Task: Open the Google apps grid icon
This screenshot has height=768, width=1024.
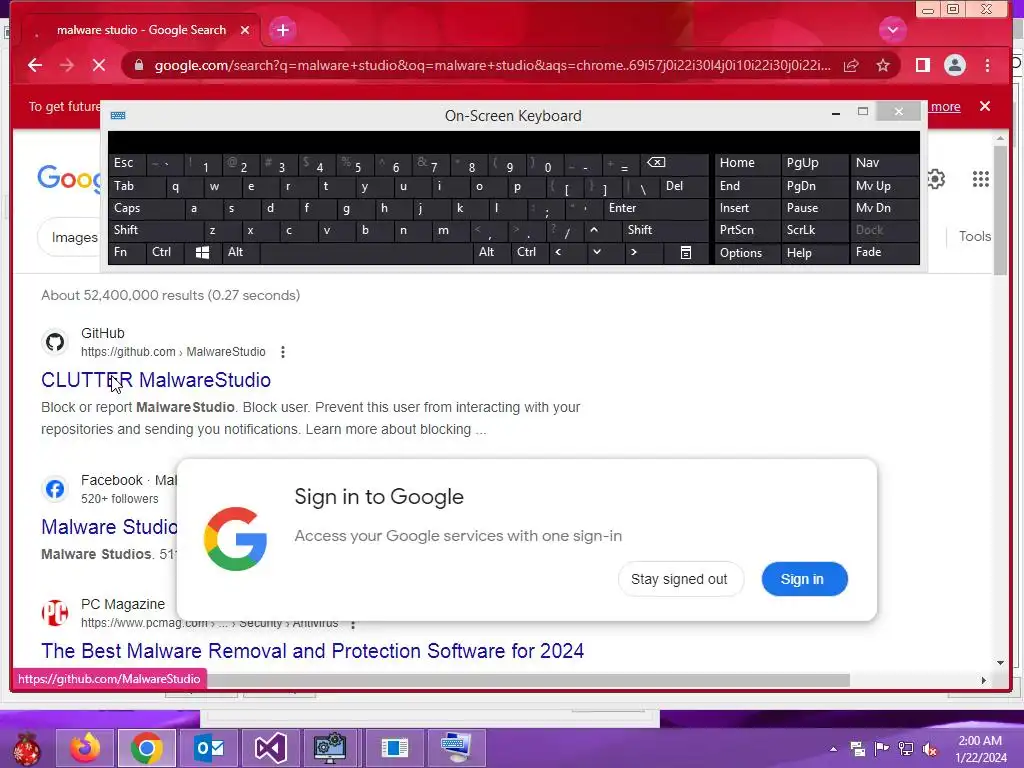Action: tap(980, 179)
